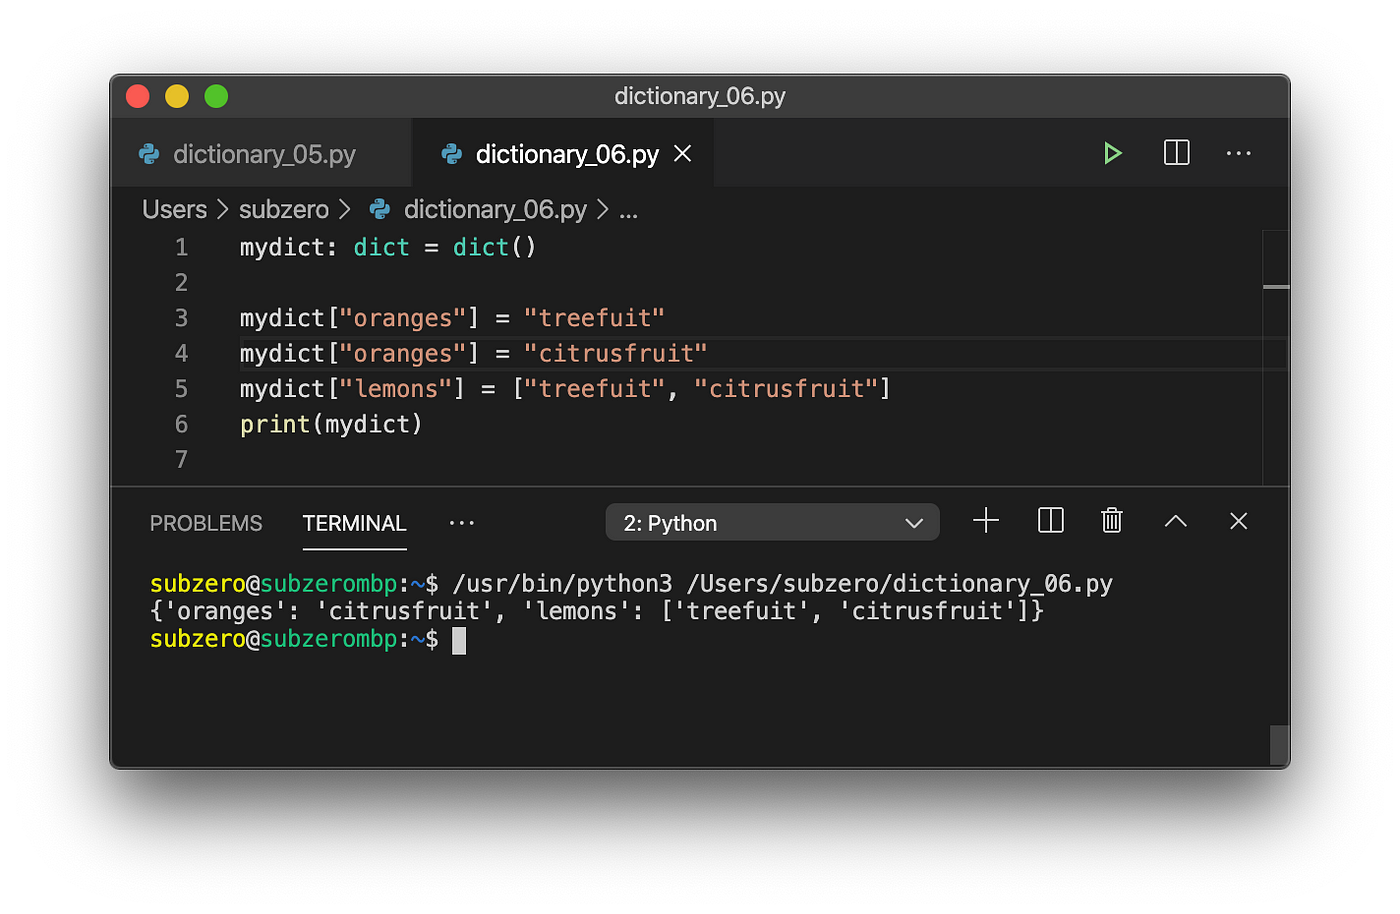This screenshot has height=914, width=1400.
Task: Split the terminal pane
Action: pyautogui.click(x=1051, y=520)
